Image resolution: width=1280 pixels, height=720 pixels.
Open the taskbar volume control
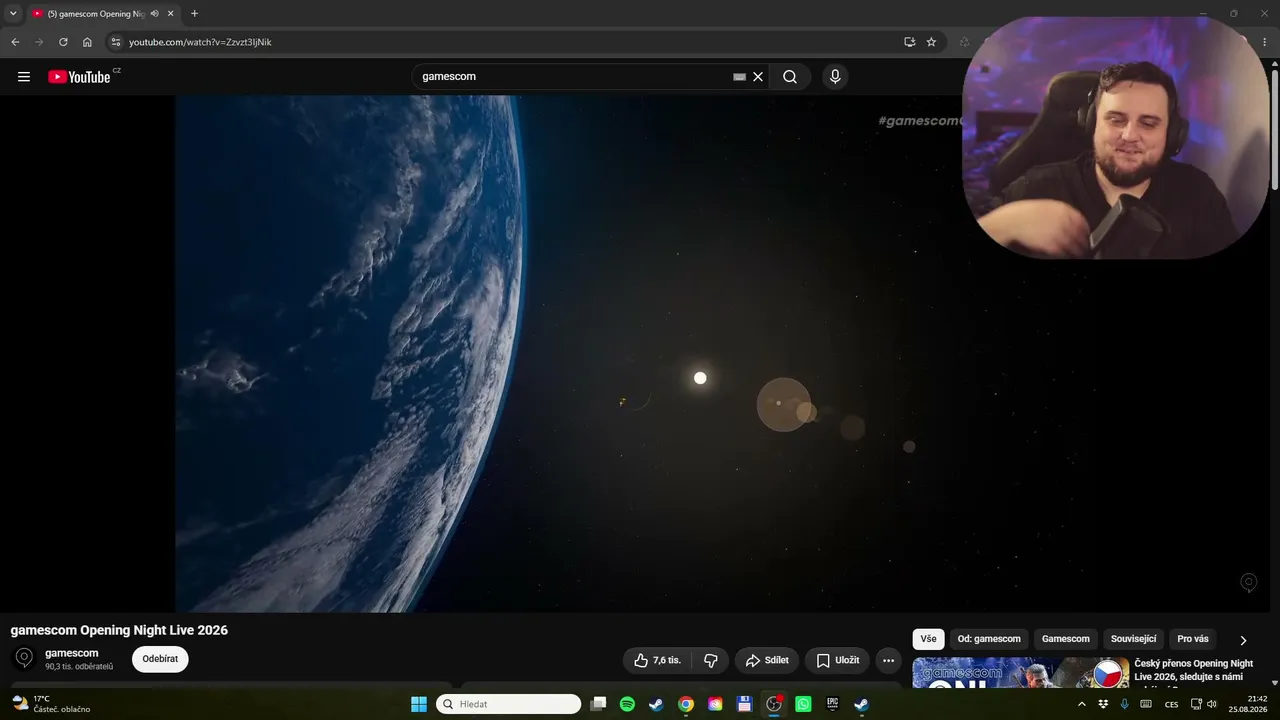(1212, 704)
